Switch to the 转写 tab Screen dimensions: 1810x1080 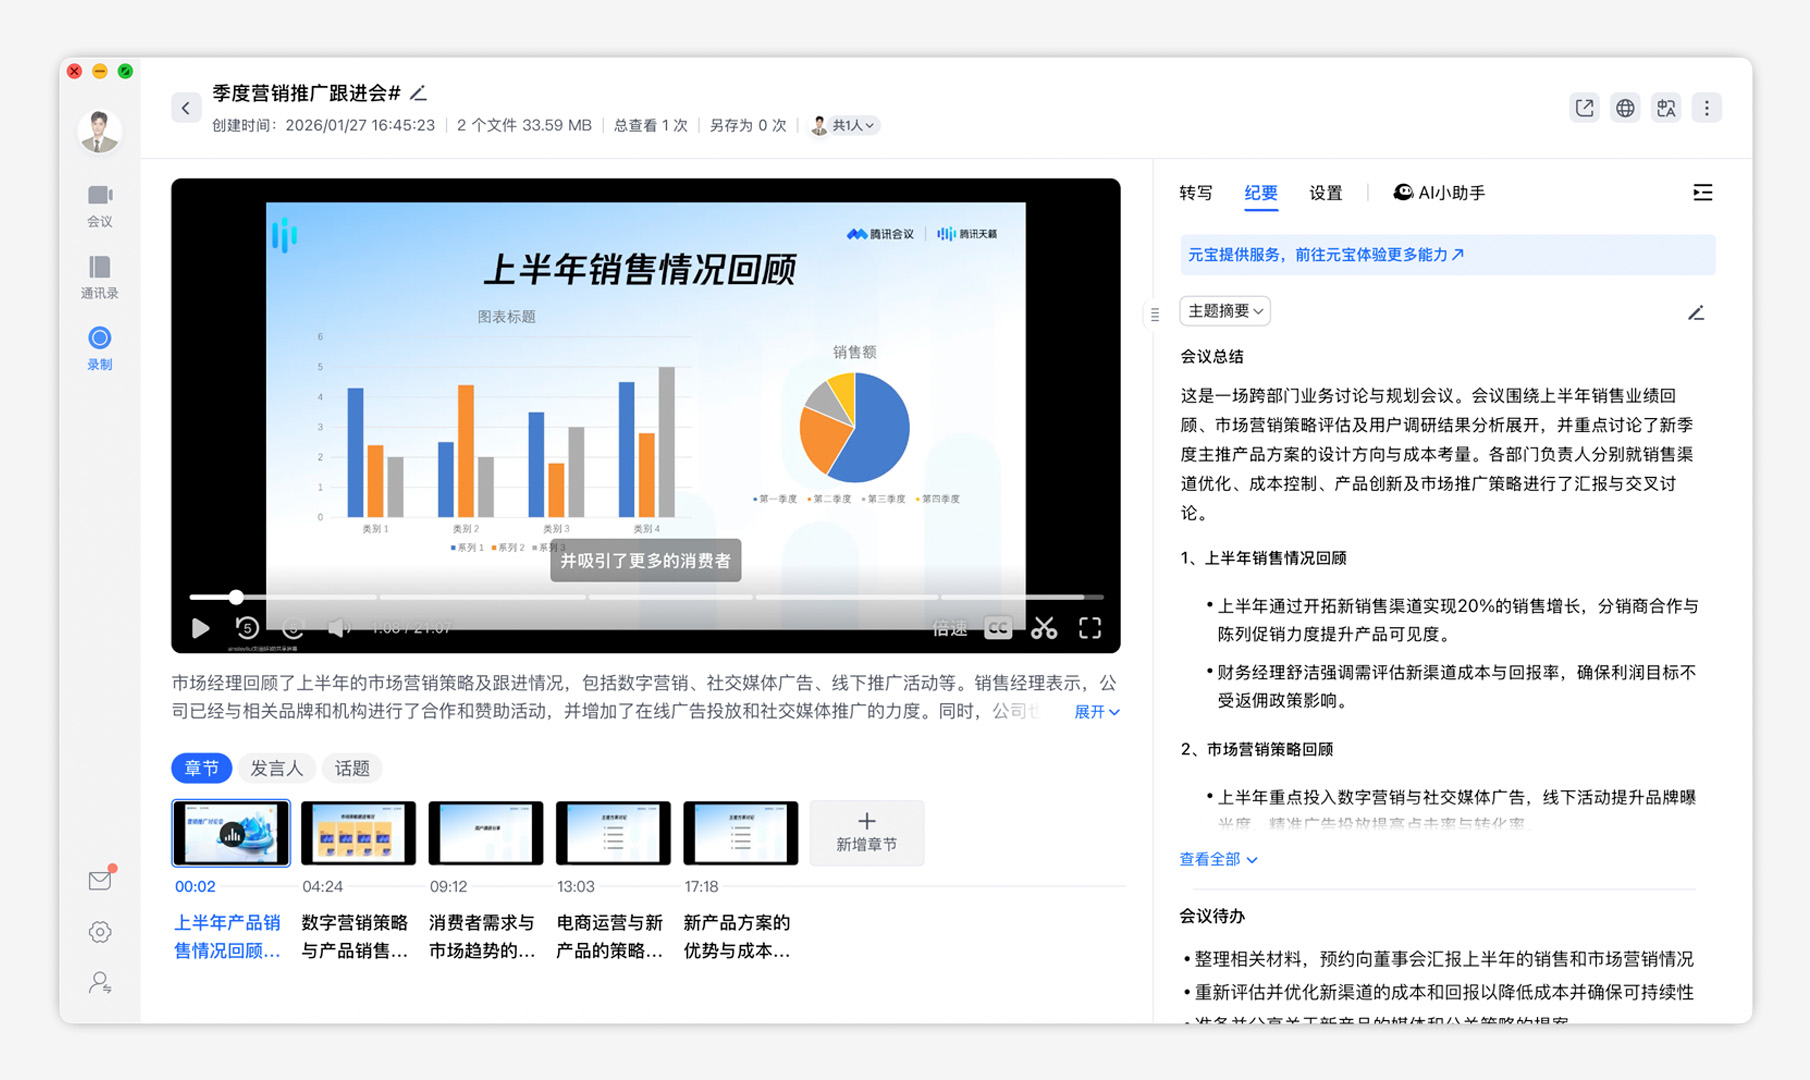[x=1196, y=193]
